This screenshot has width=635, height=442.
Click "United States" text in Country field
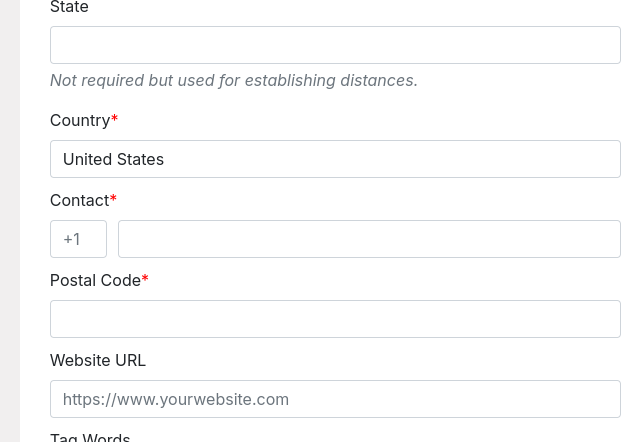pyautogui.click(x=113, y=159)
